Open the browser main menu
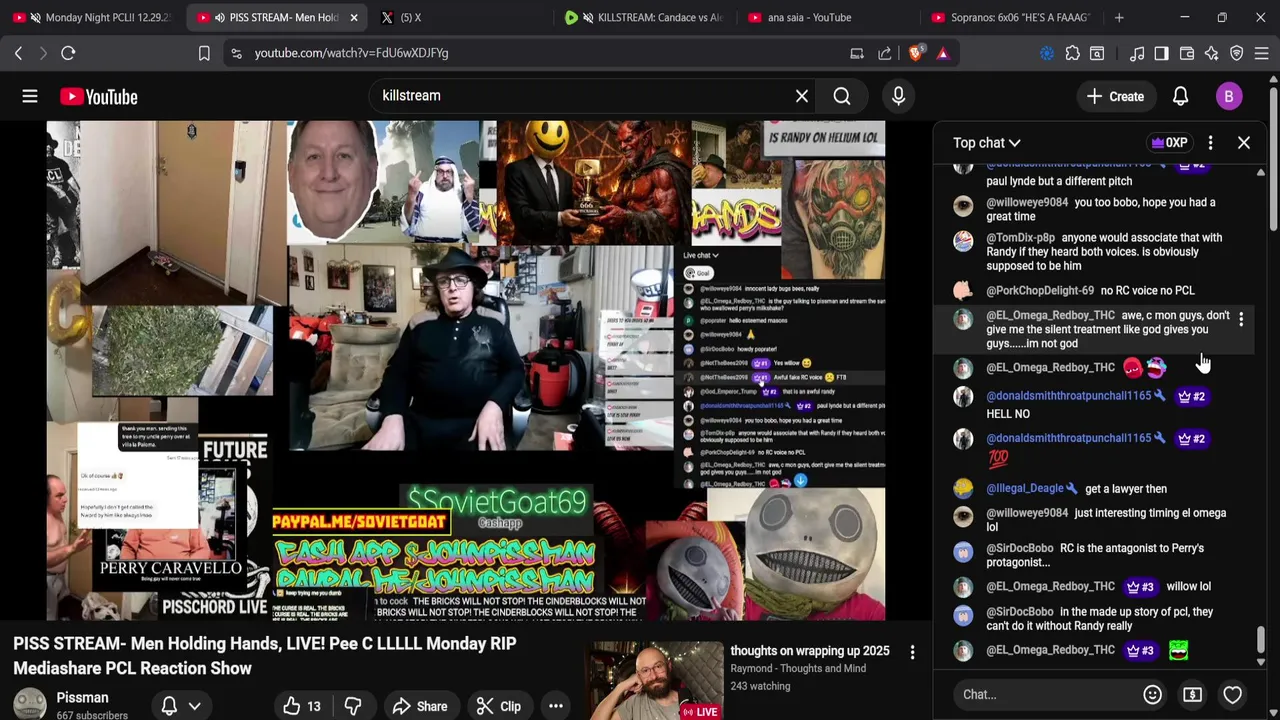Image resolution: width=1280 pixels, height=720 pixels. point(1262,53)
